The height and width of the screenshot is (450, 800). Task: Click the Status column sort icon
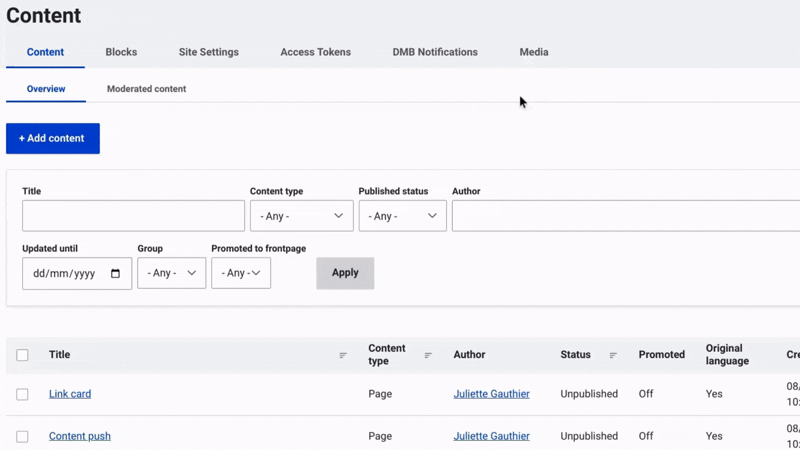[x=613, y=355]
